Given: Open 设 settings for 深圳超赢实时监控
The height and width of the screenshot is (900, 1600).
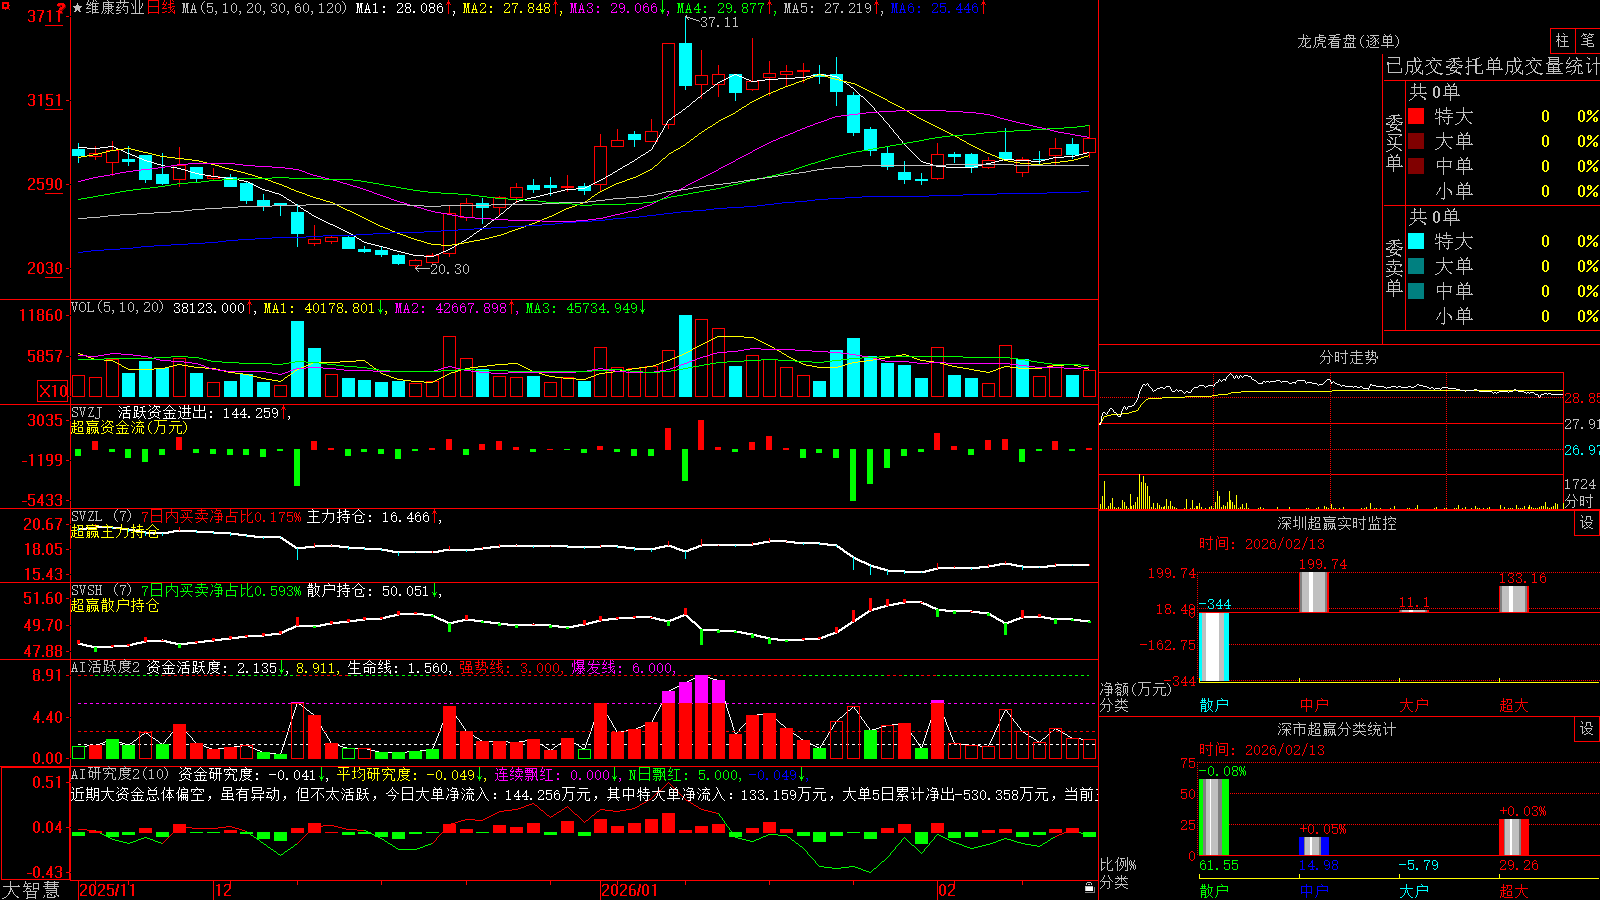Looking at the screenshot, I should pos(1587,523).
